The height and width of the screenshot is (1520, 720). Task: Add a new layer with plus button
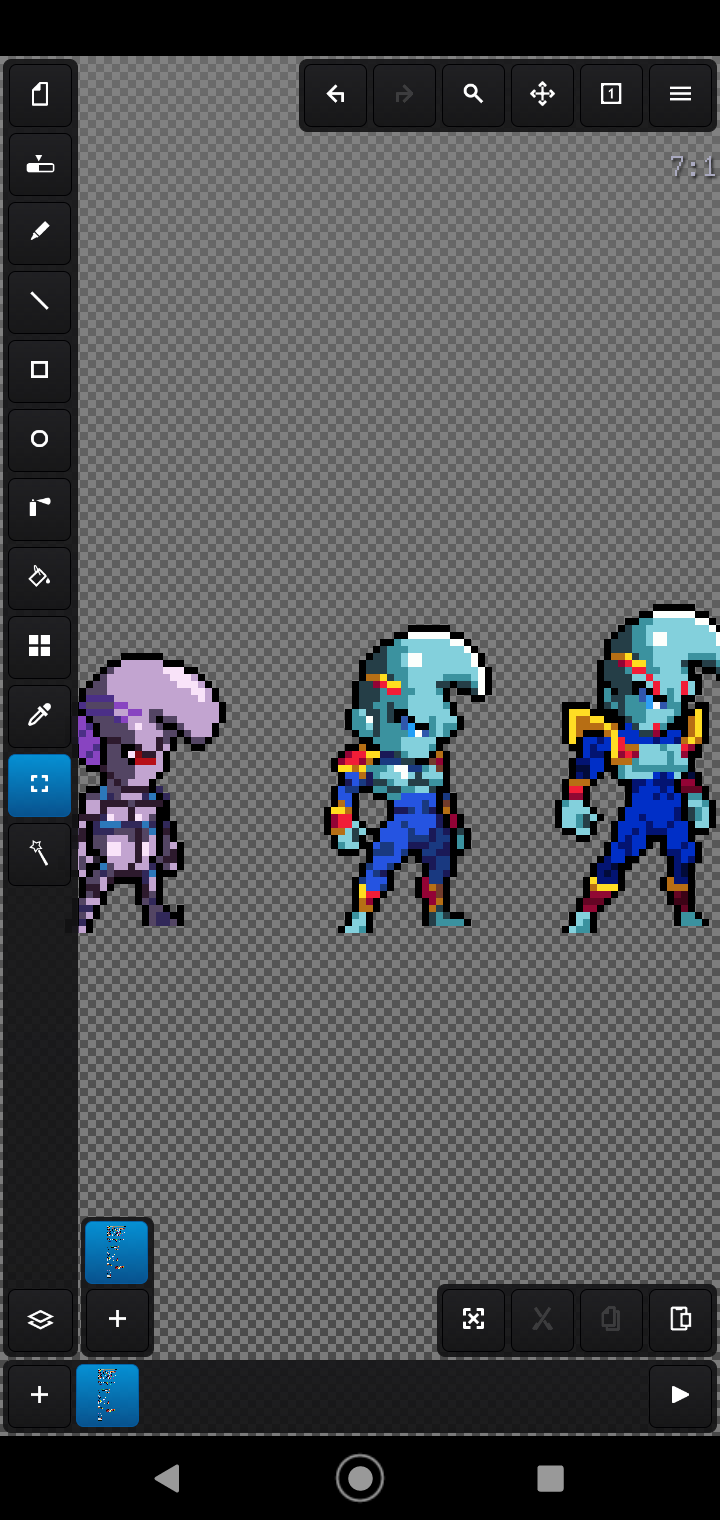[x=117, y=1320]
